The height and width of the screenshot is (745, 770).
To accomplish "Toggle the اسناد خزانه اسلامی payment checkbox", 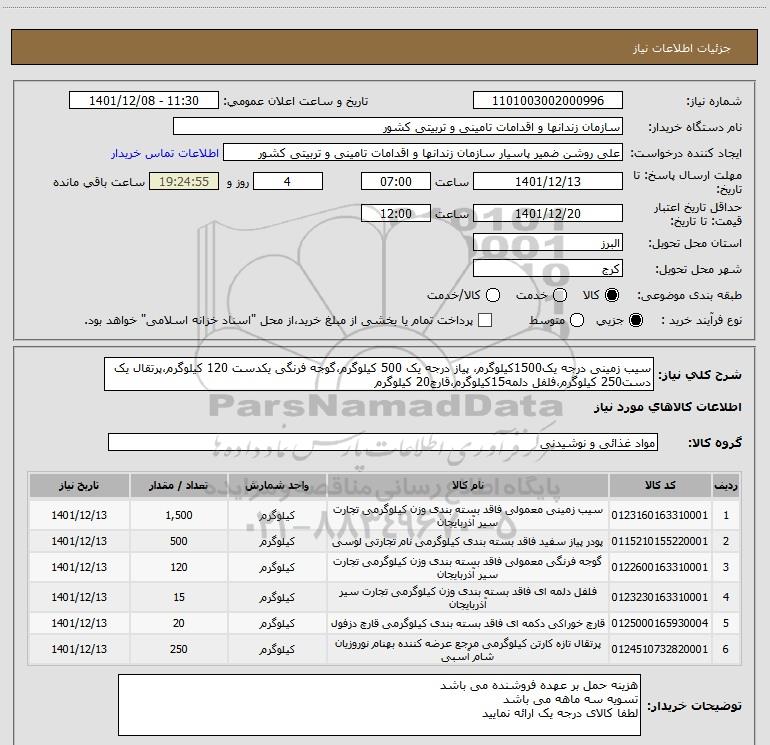I will point(485,320).
